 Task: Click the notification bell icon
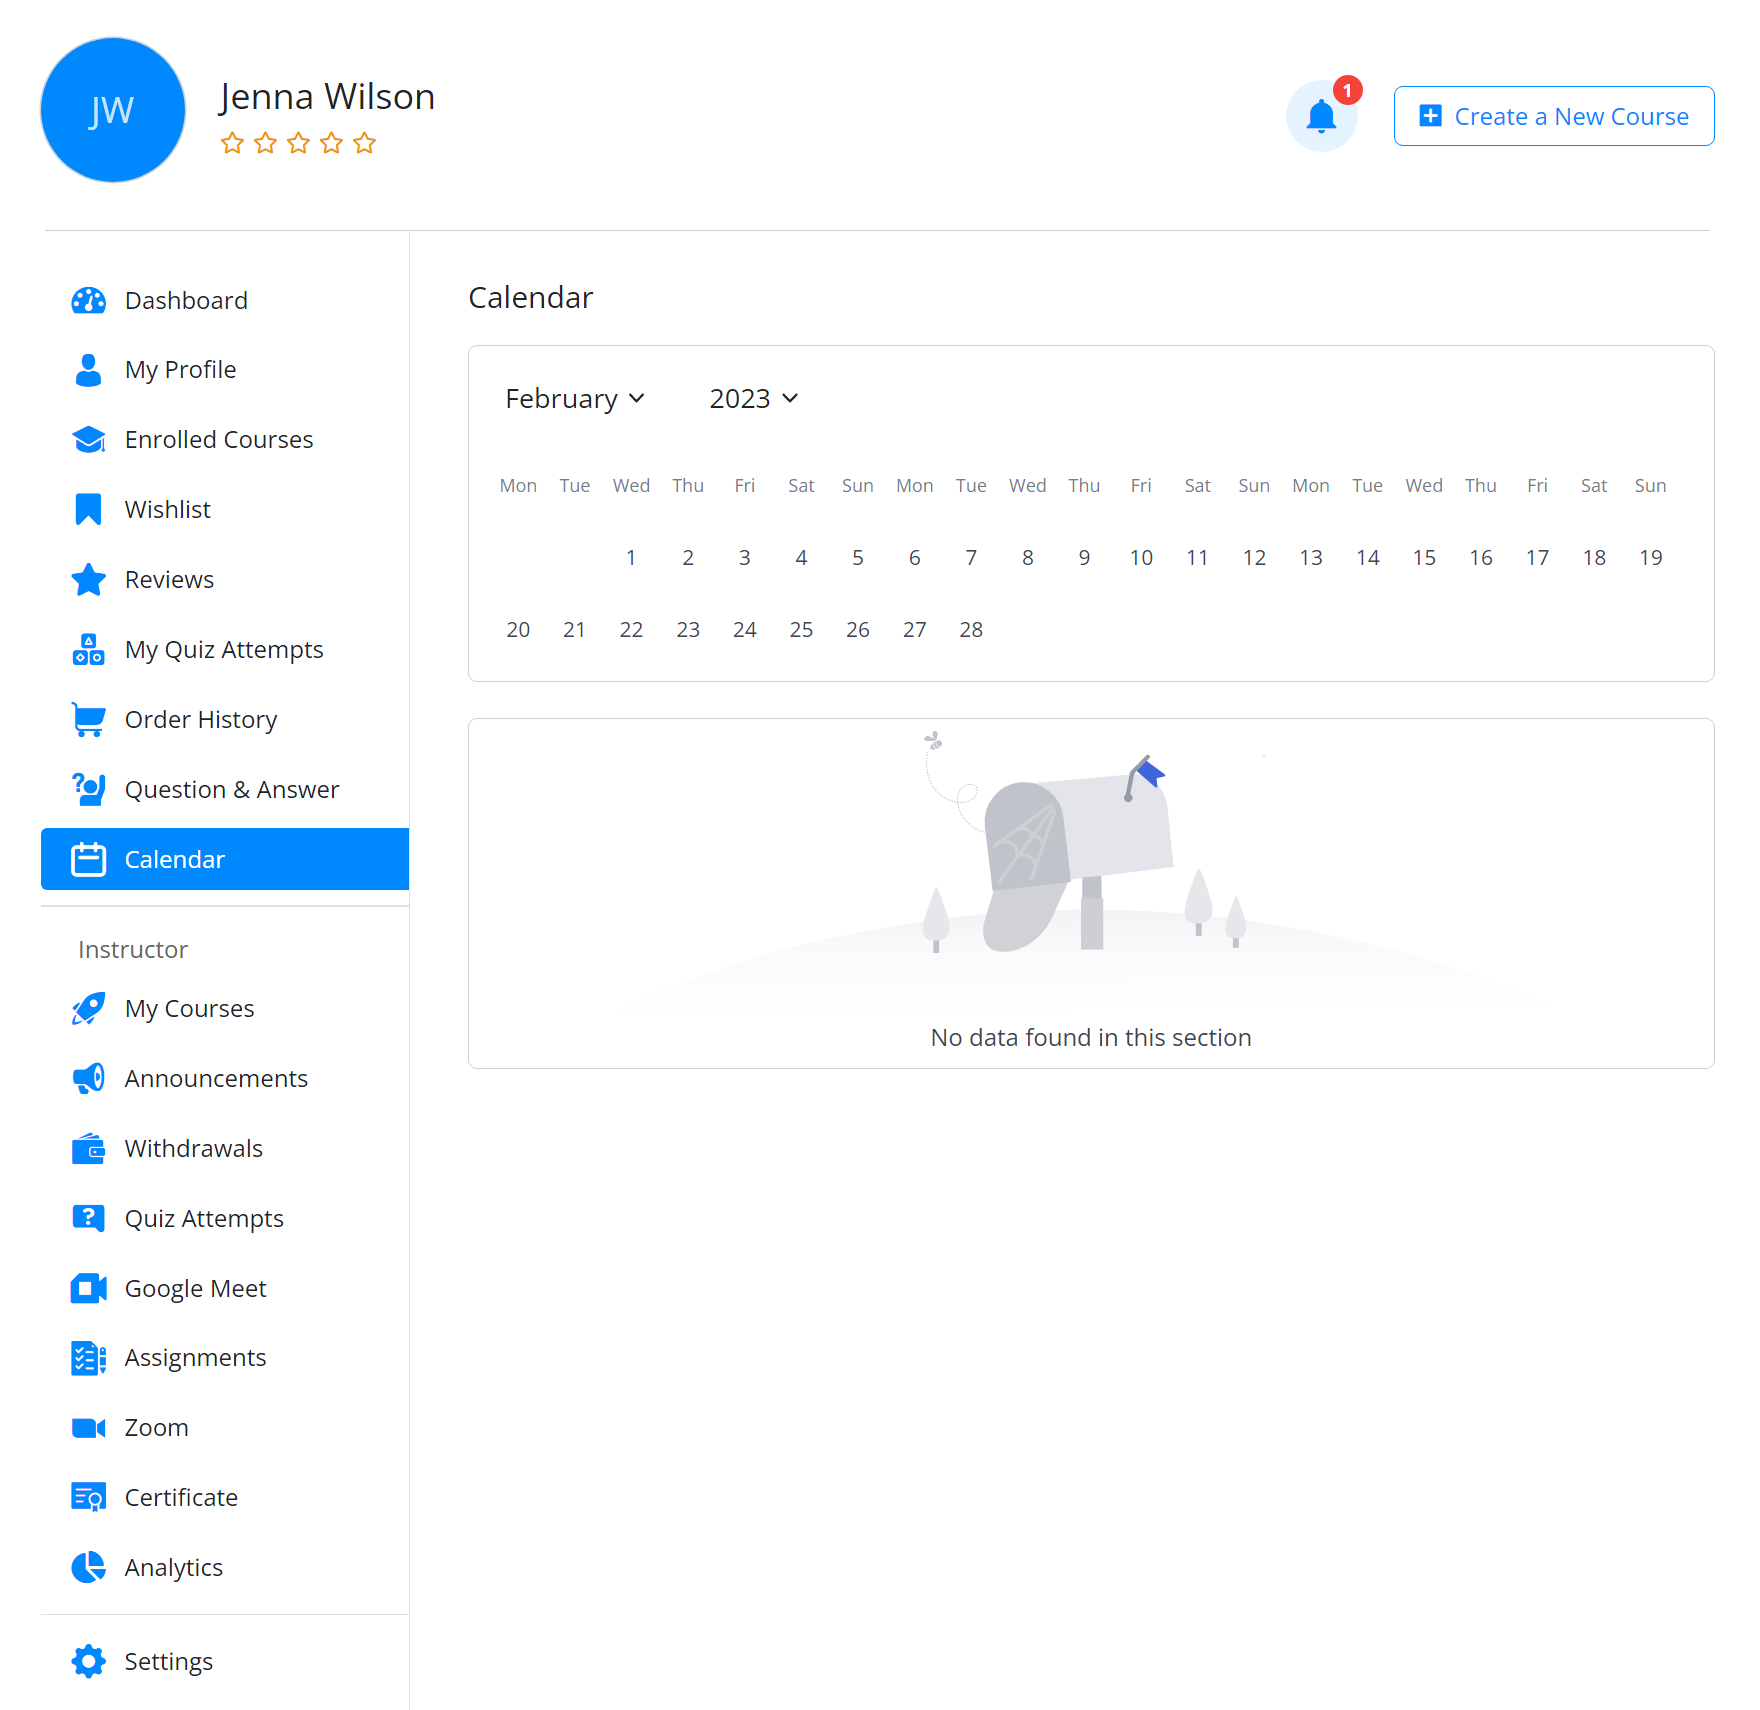coord(1321,116)
